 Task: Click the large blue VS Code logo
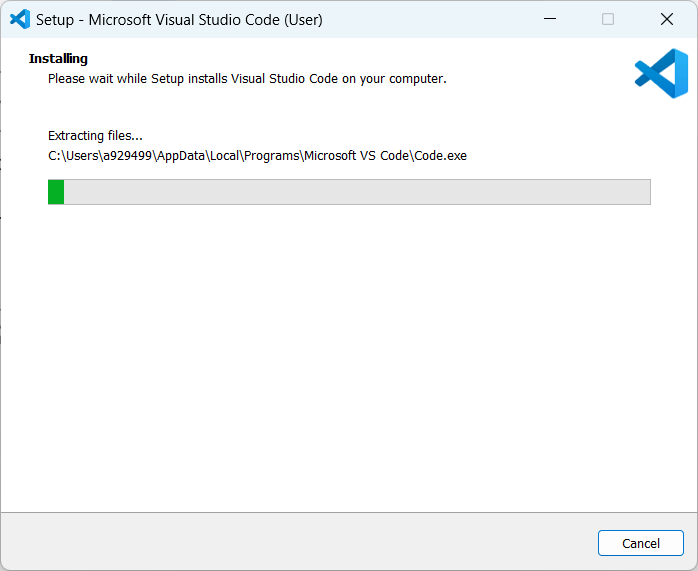661,74
